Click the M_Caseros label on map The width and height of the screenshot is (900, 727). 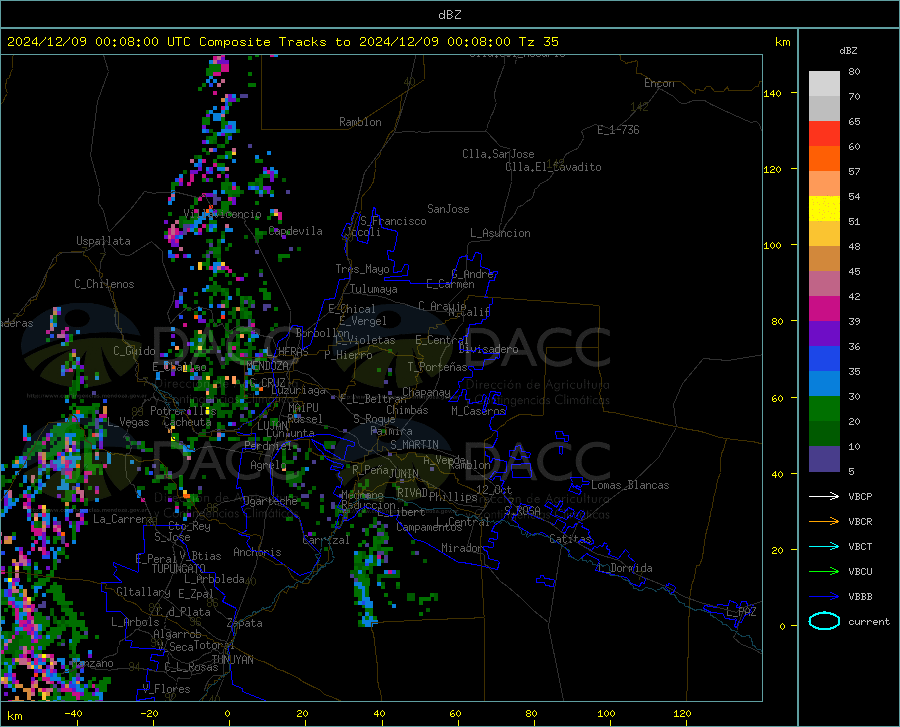[x=478, y=411]
